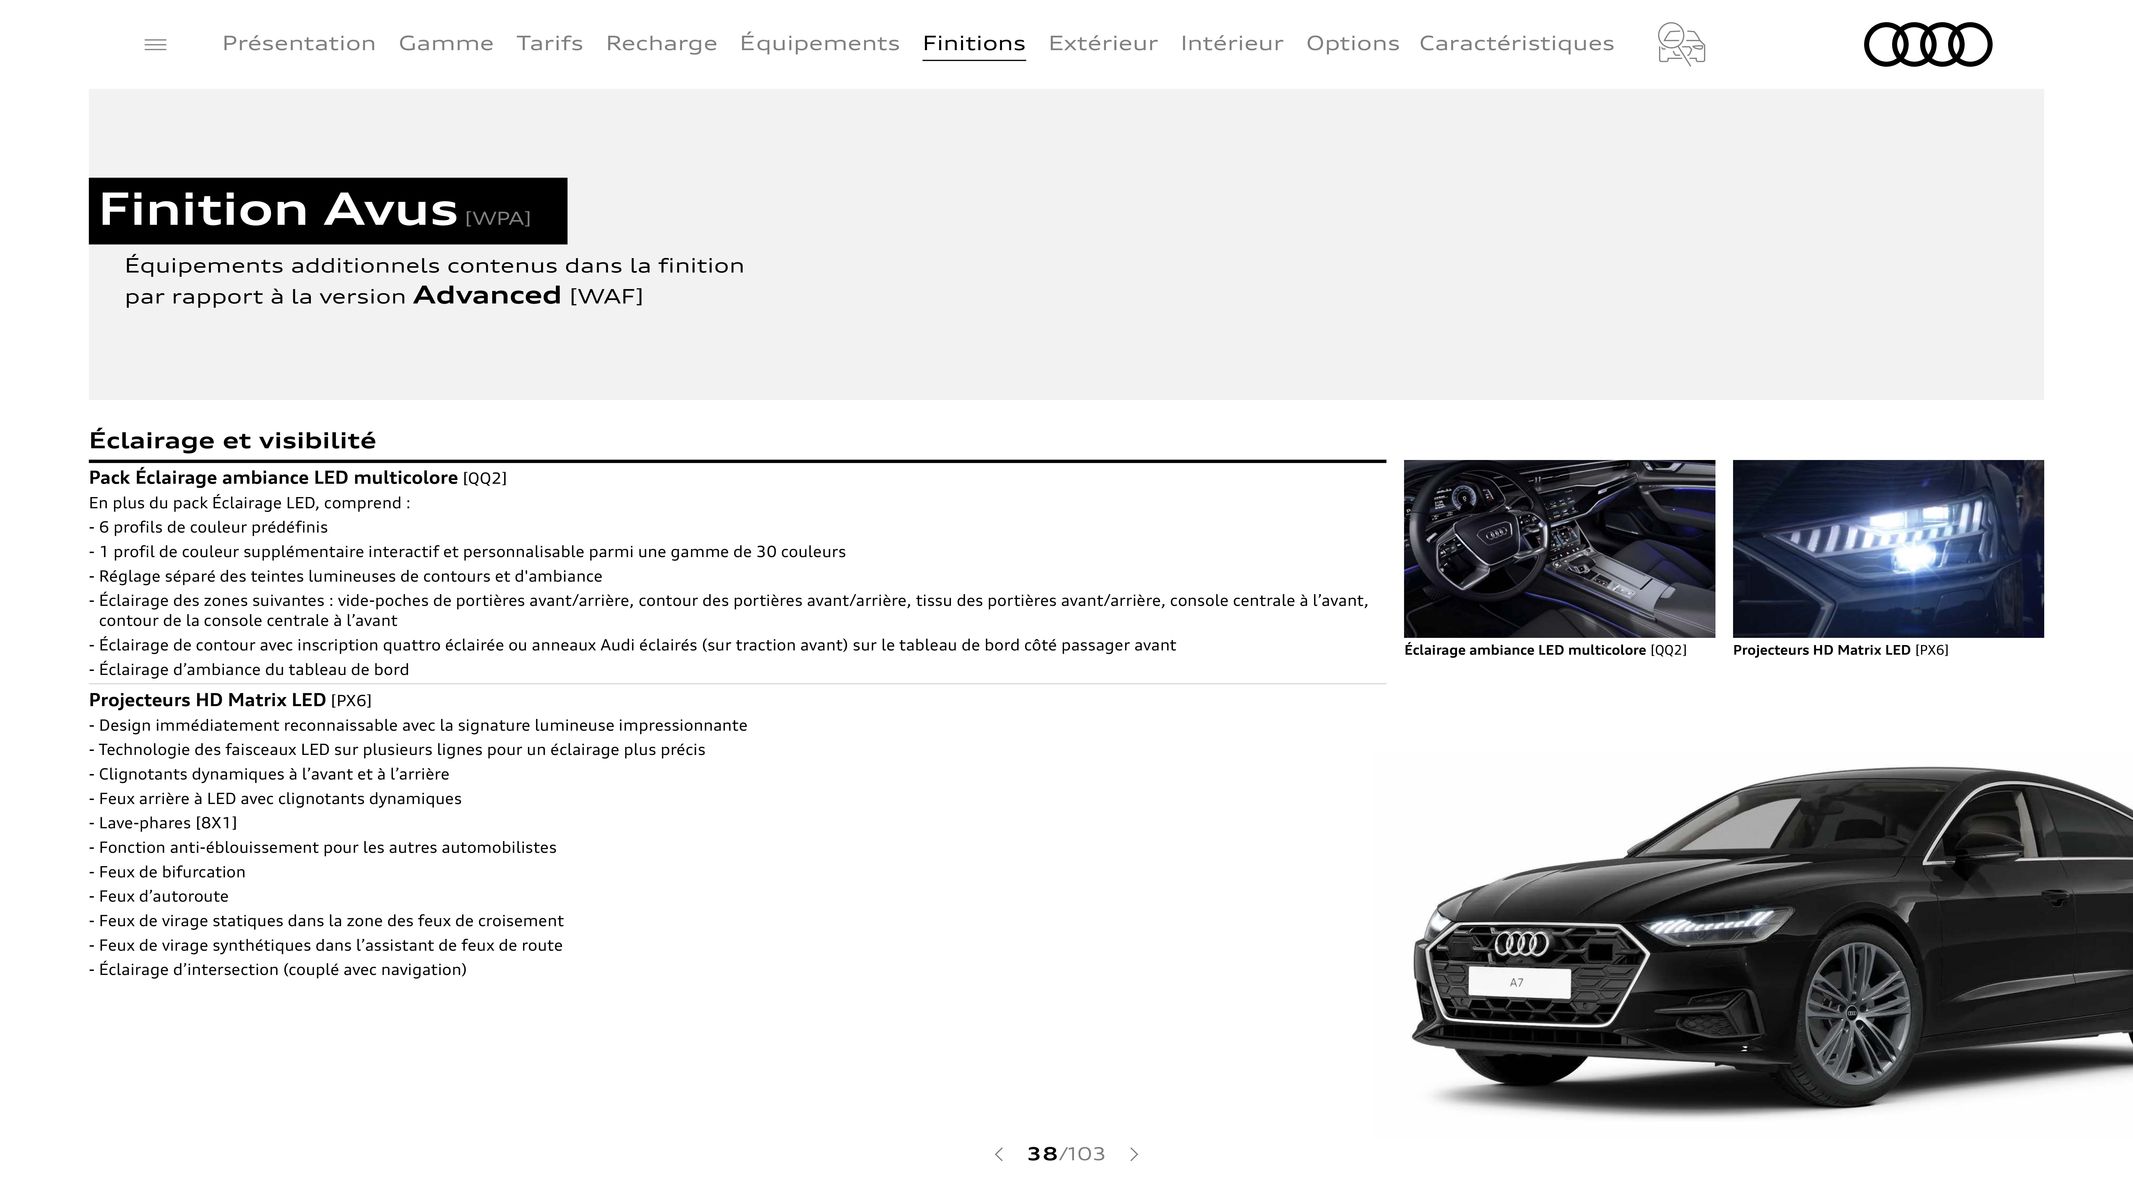Select the Finitions tab
Viewport: 2133px width, 1200px height.
[974, 43]
